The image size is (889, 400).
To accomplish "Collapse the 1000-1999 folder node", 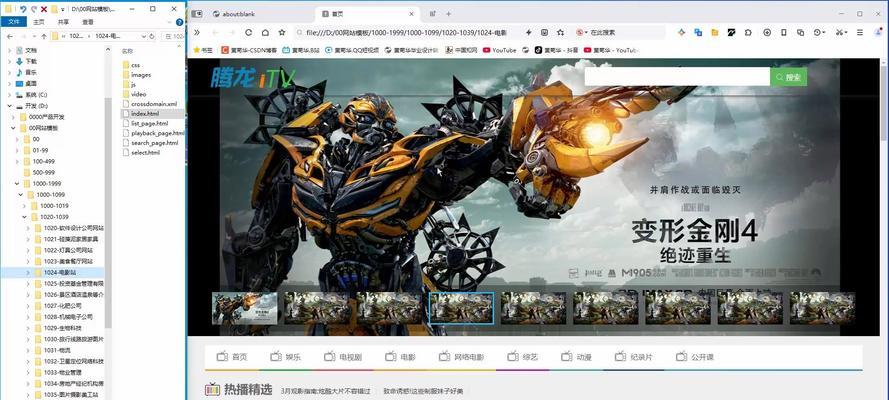I will (x=17, y=184).
